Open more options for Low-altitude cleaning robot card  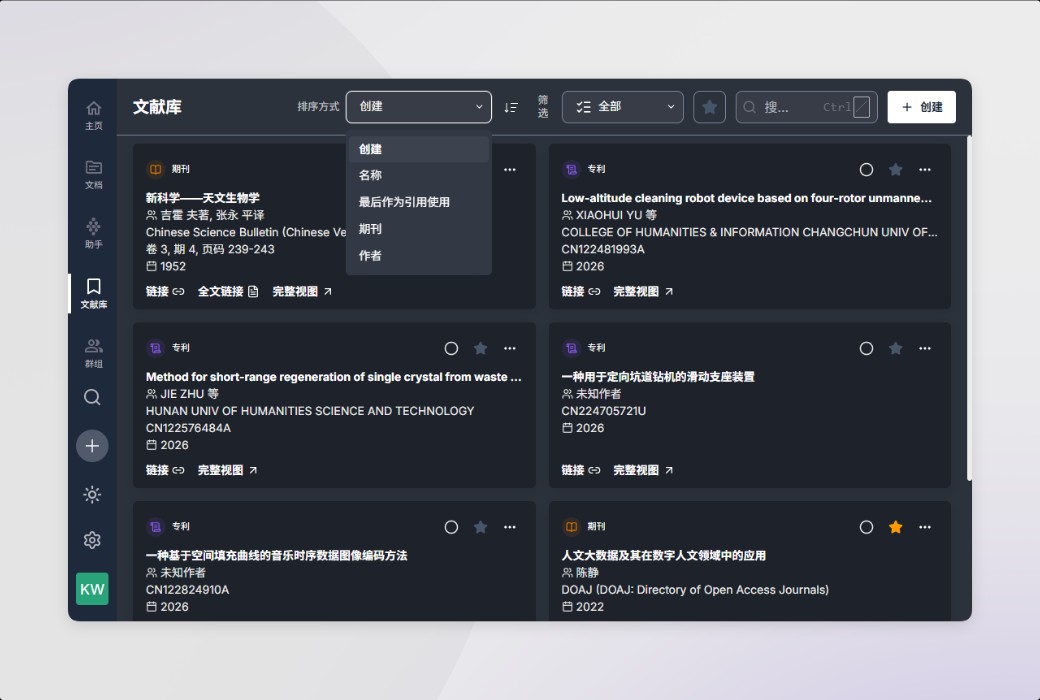click(925, 170)
